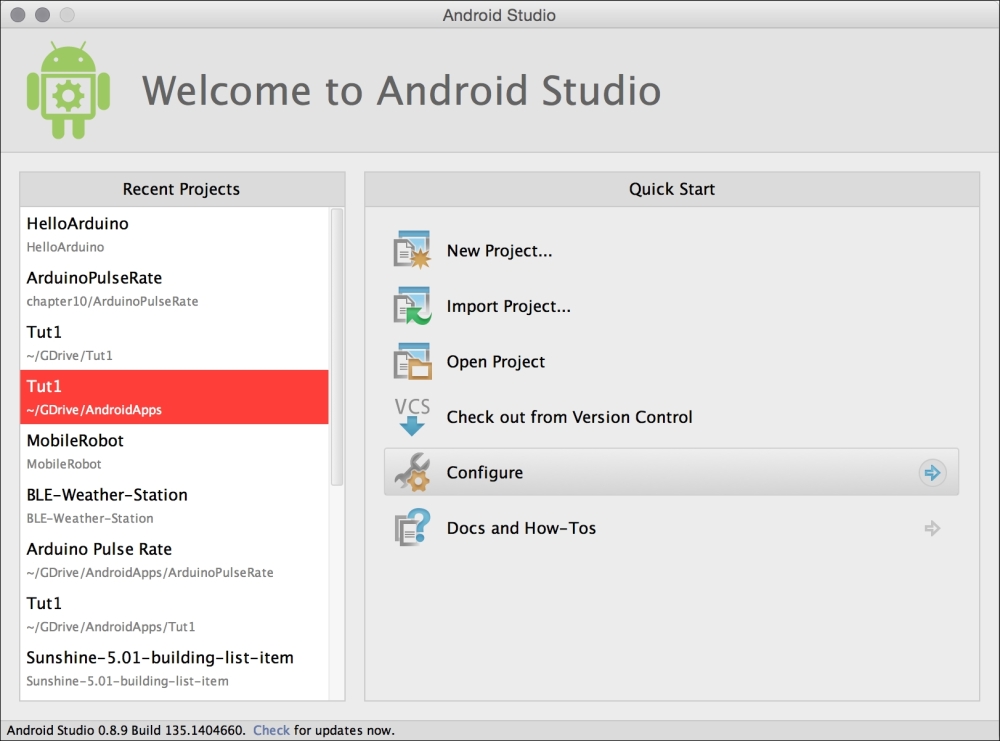Image resolution: width=1000 pixels, height=741 pixels.
Task: Click the New Project icon
Action: (412, 250)
